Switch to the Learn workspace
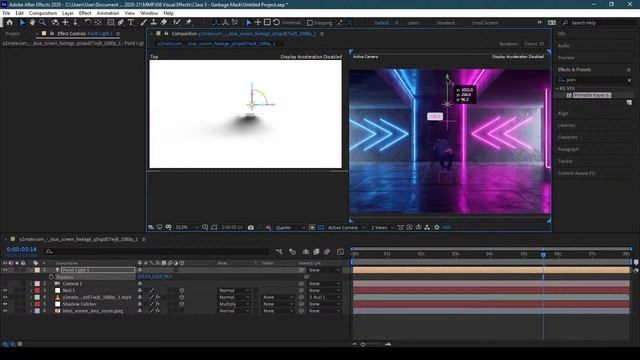This screenshot has width=640, height=360. [x=413, y=23]
